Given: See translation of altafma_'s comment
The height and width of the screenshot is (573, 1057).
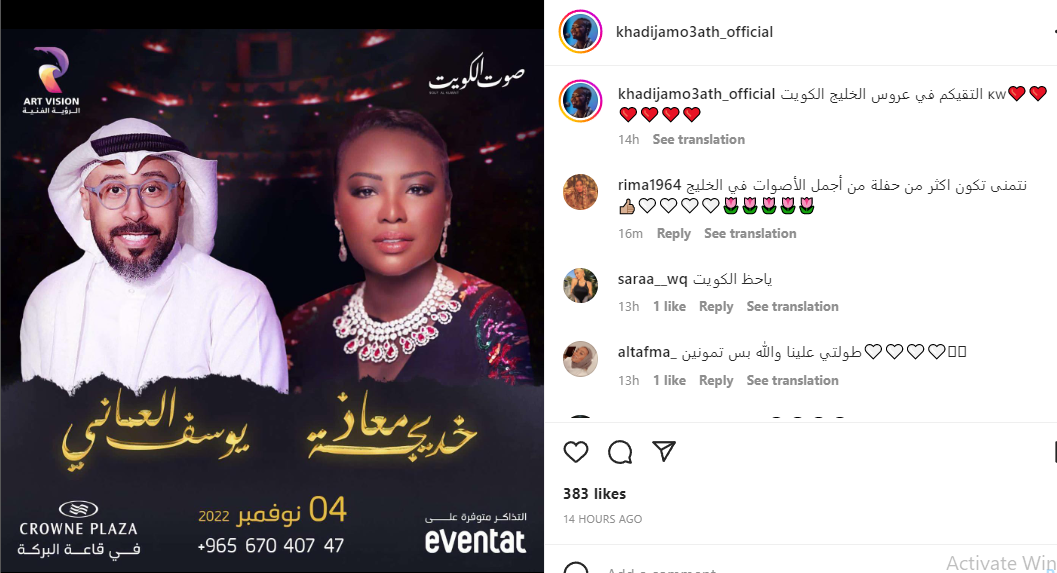Looking at the screenshot, I should (793, 380).
